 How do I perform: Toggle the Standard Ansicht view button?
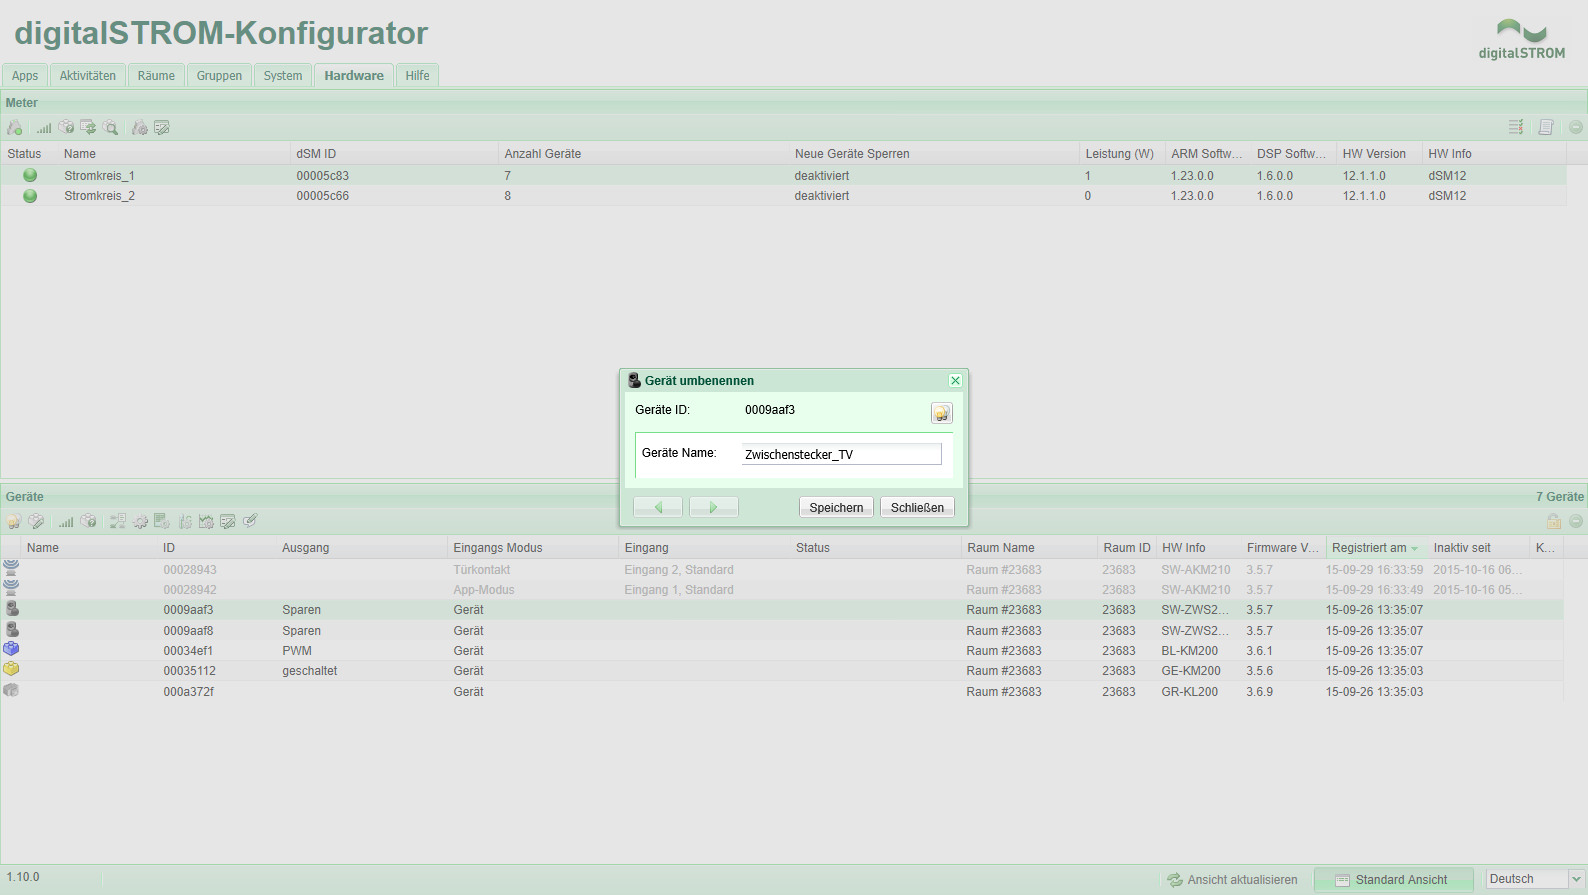1392,880
